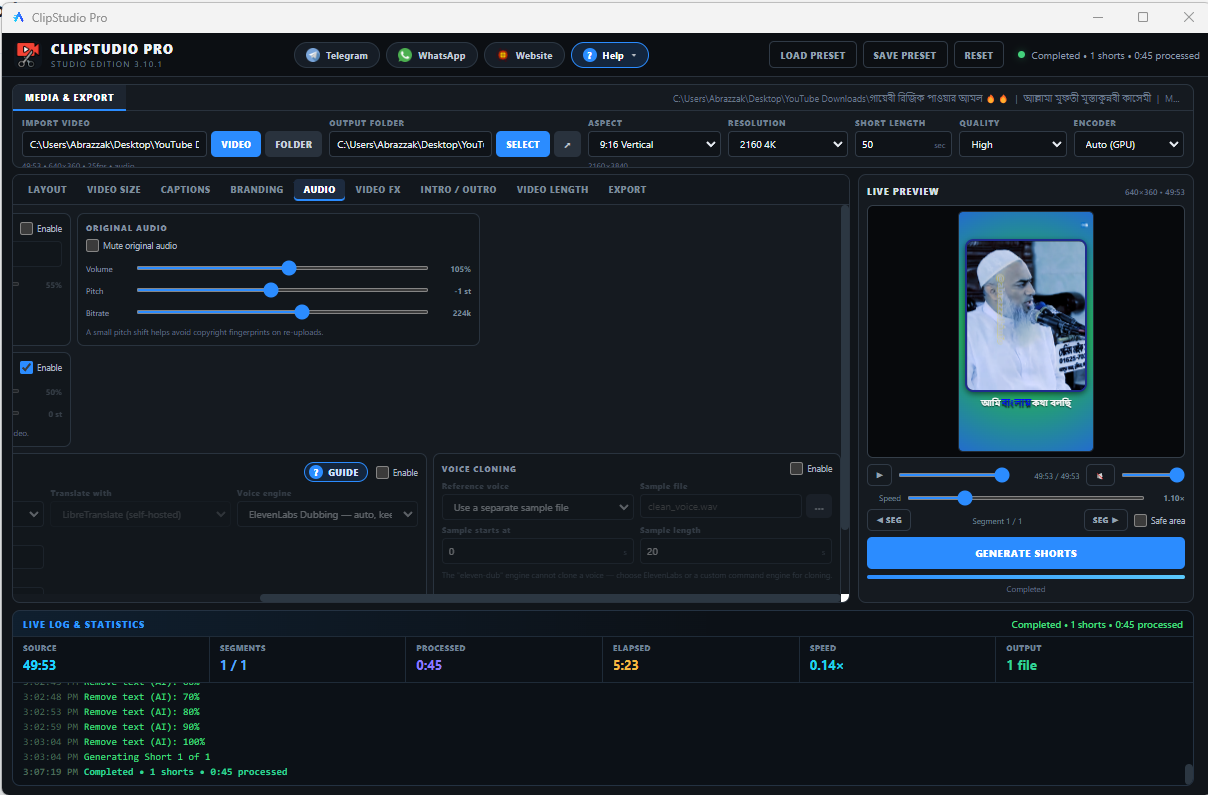This screenshot has height=795, width=1208.
Task: Browse for the voice sample file
Action: [x=819, y=507]
